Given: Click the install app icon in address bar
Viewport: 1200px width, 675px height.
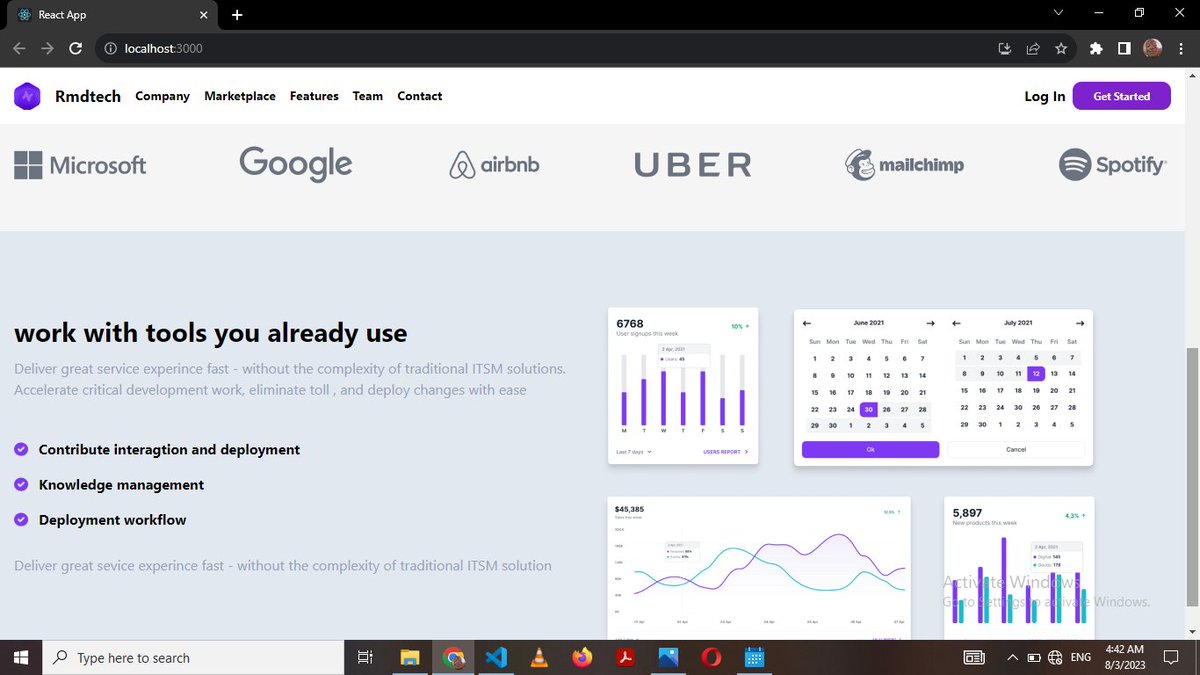Looking at the screenshot, I should [x=1005, y=48].
